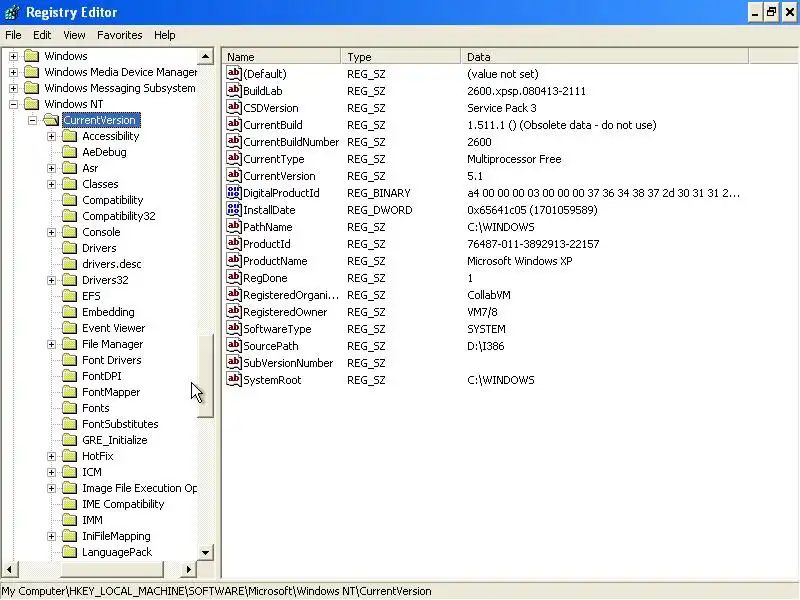Click the tree vertical scrollbar thumb
The width and height of the screenshot is (800, 600).
205,376
